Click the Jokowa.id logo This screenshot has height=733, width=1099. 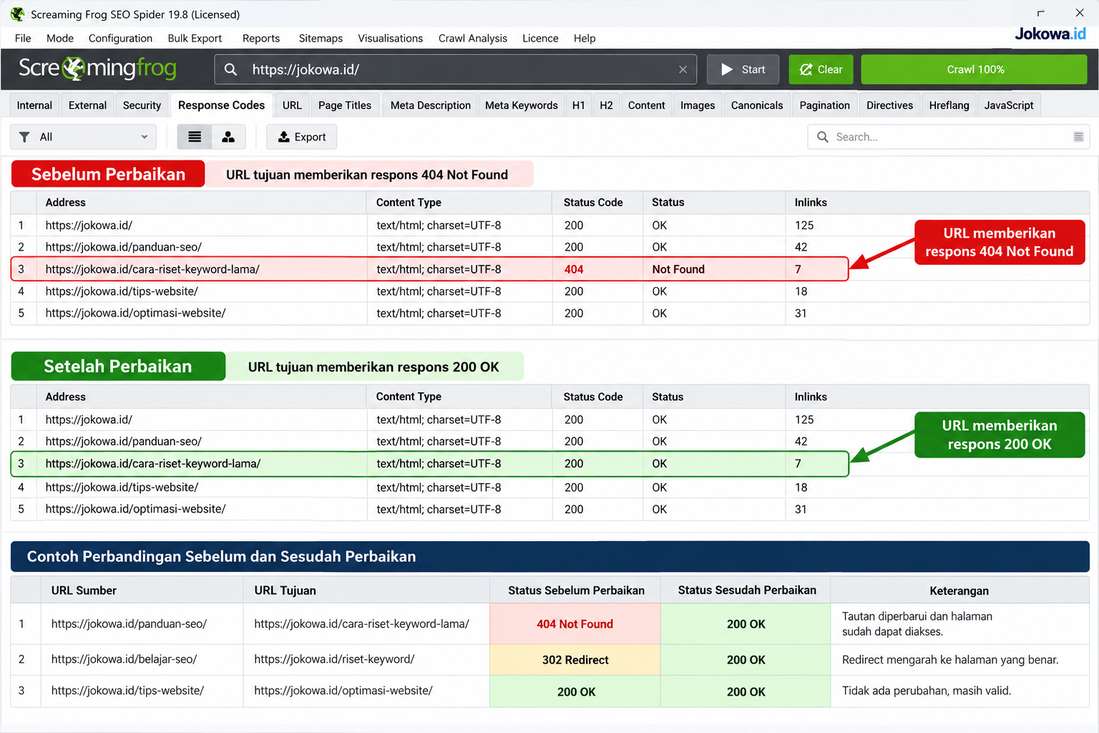pyautogui.click(x=1050, y=34)
